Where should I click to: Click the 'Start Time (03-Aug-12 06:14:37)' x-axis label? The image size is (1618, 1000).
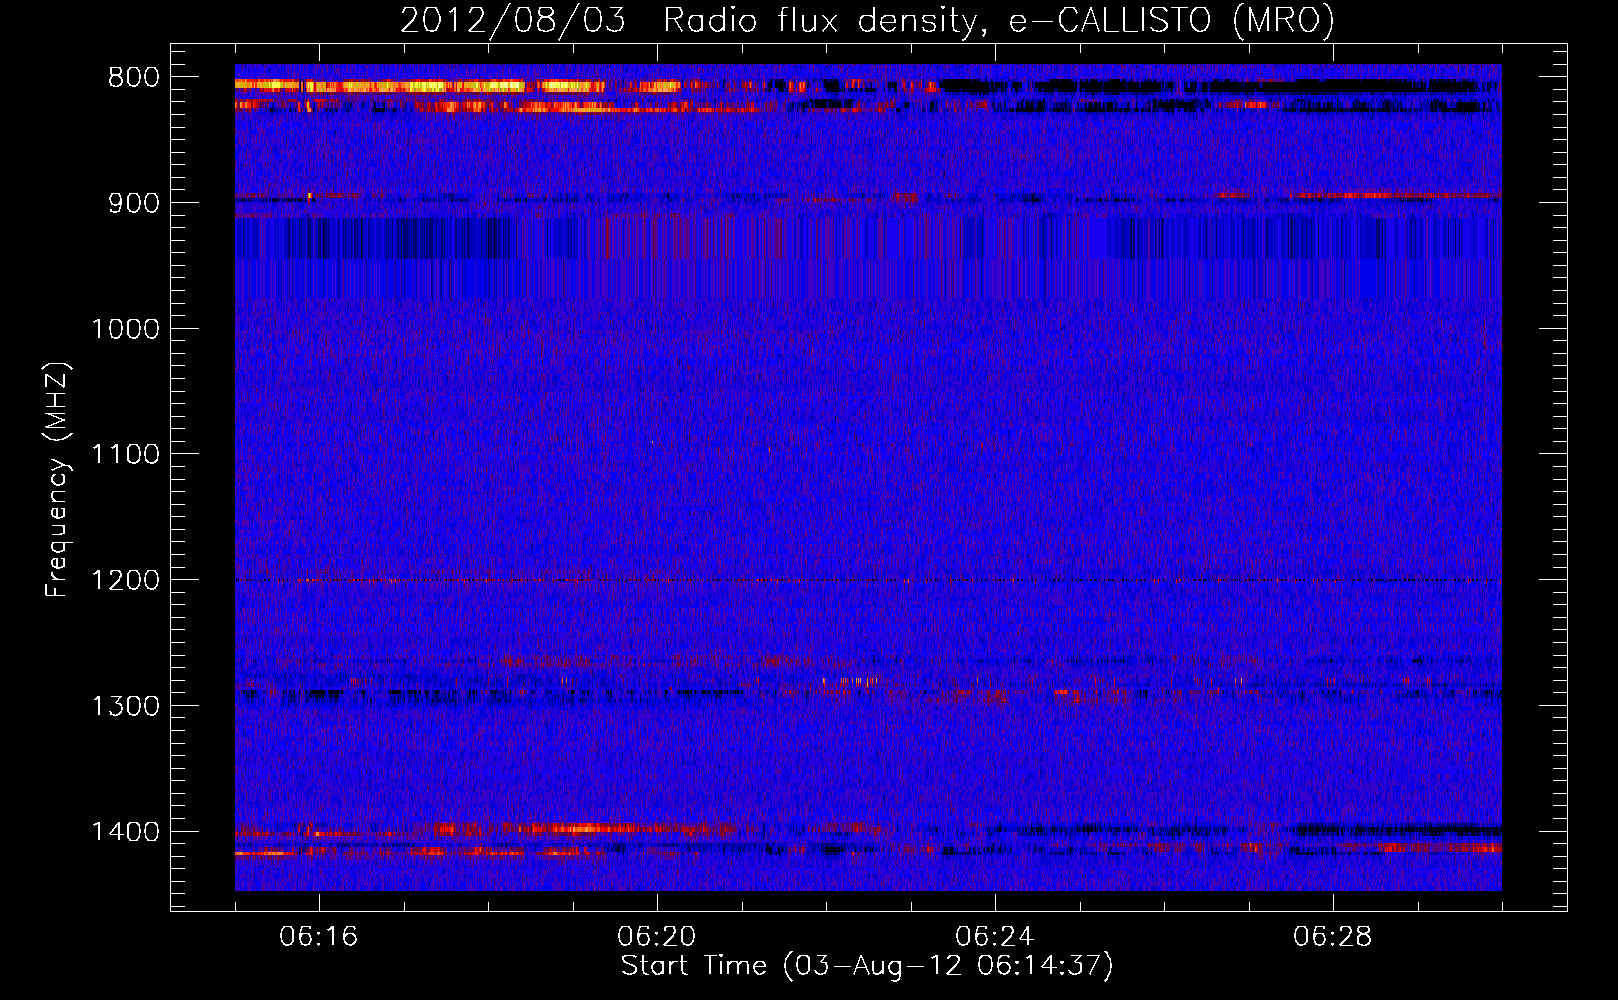(x=867, y=966)
